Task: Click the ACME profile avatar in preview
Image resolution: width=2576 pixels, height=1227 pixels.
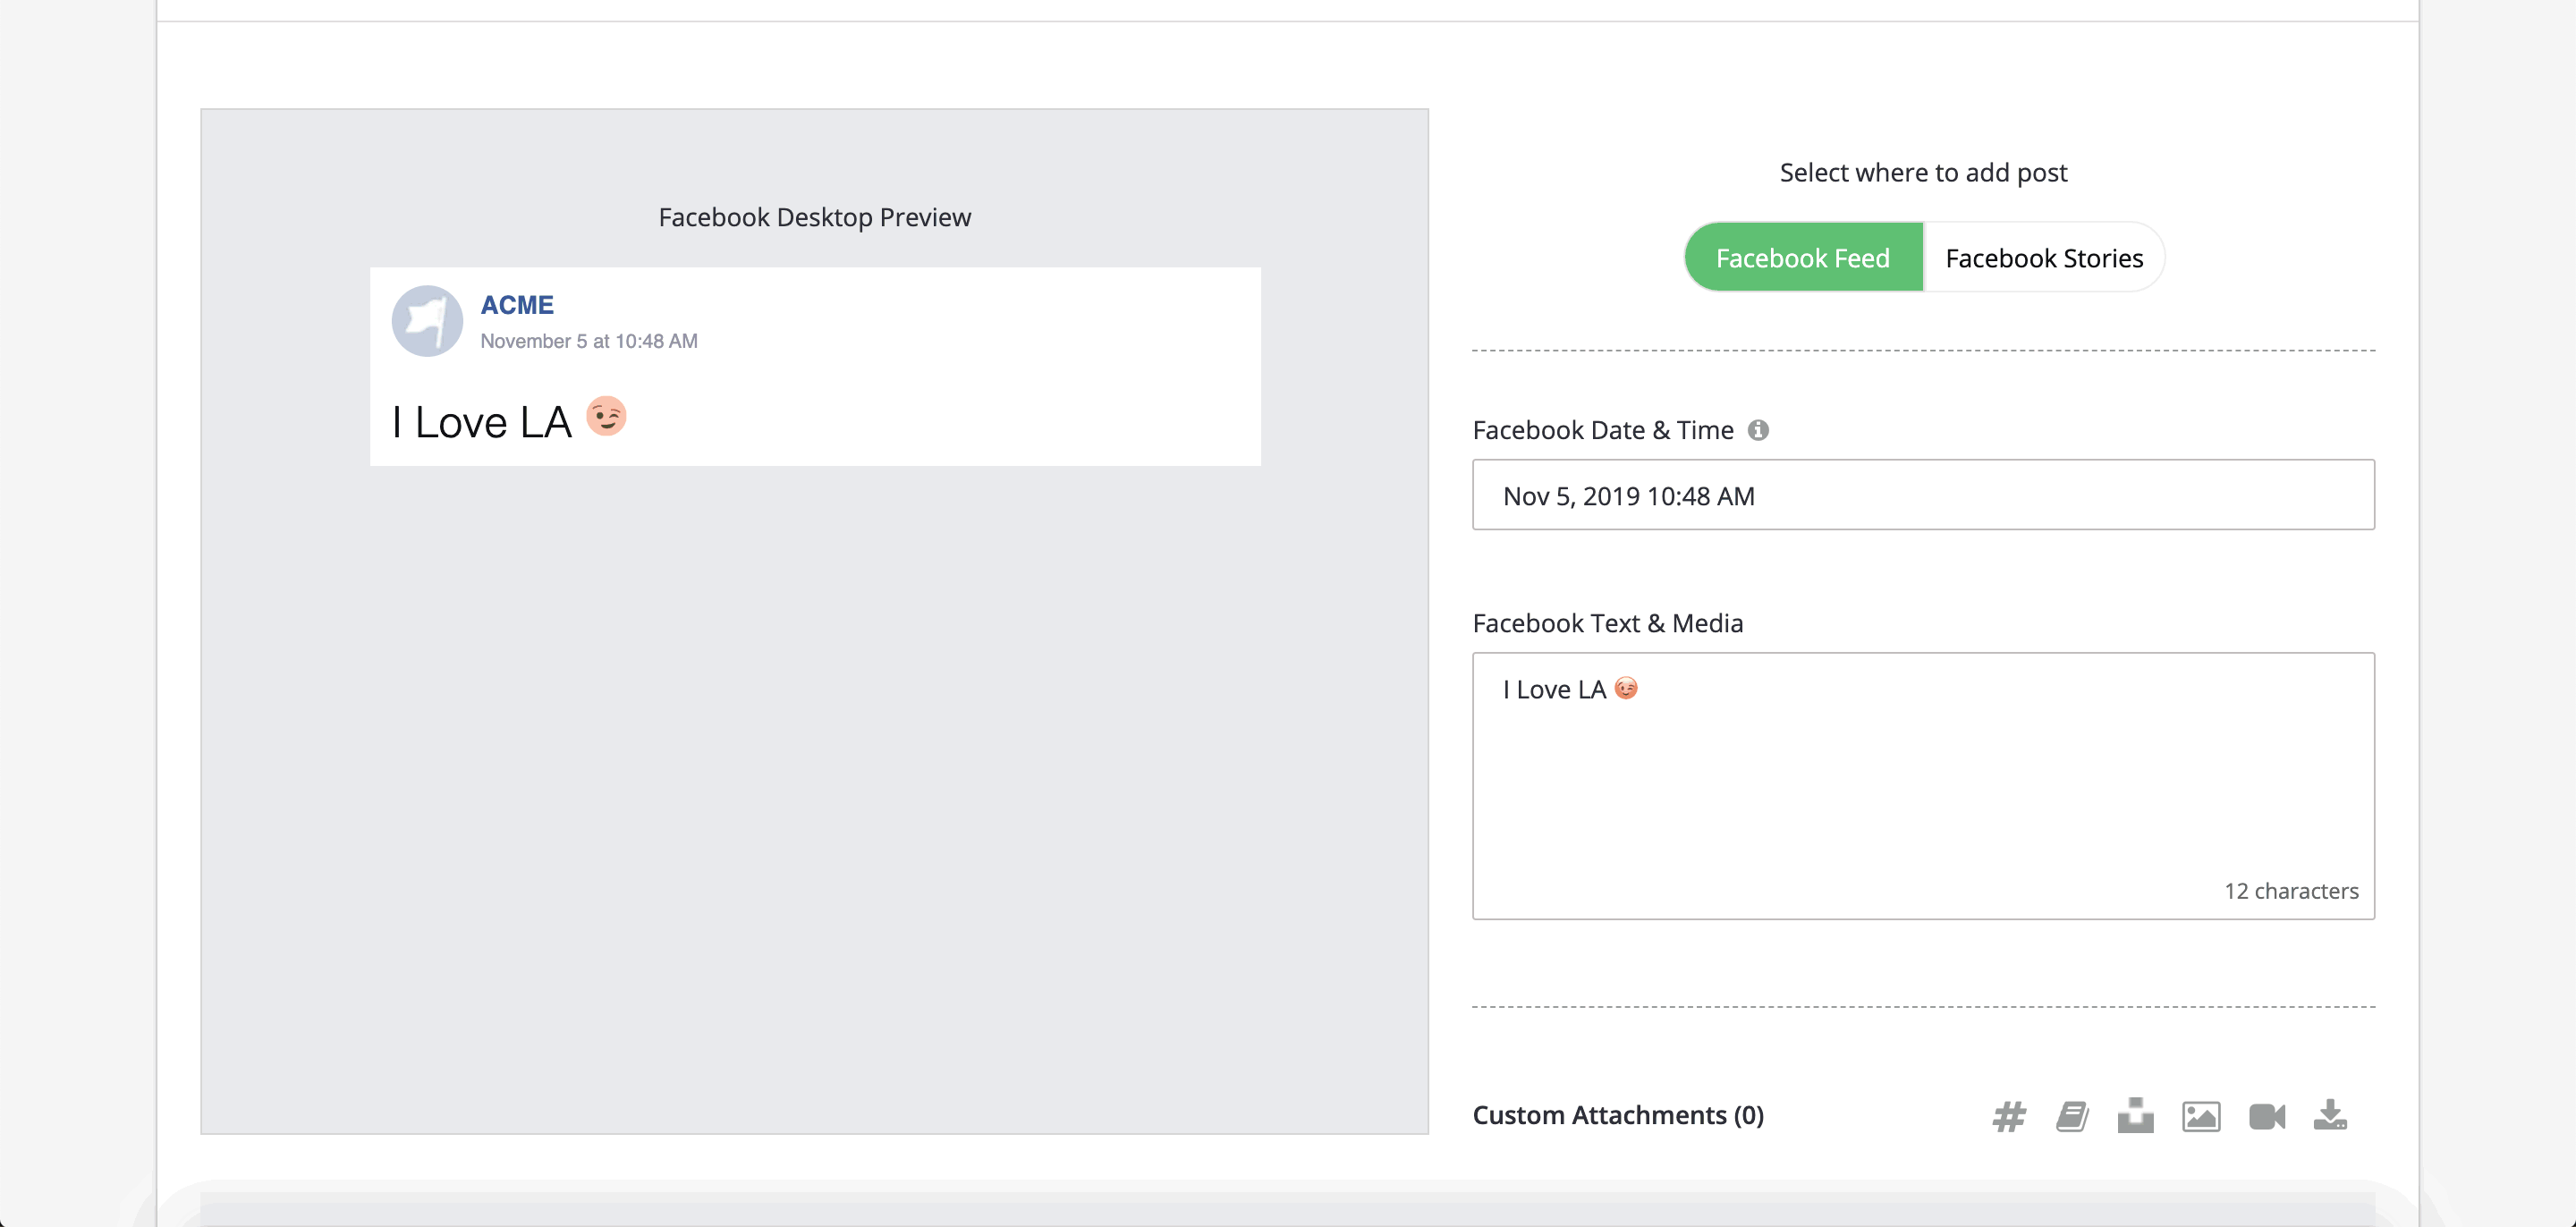Action: coord(427,320)
